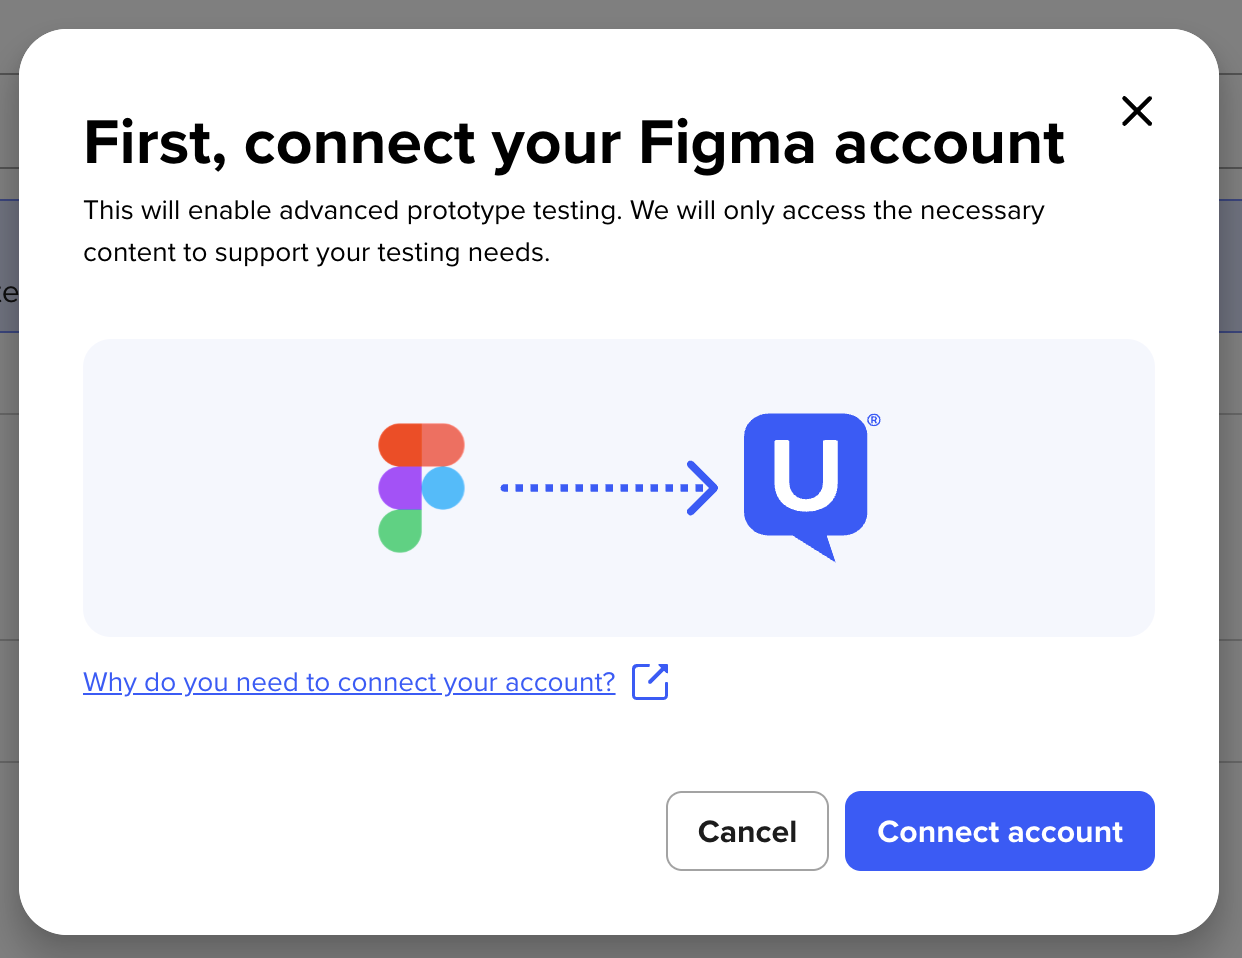
Task: Close the Figma connection dialog
Action: point(1137,111)
